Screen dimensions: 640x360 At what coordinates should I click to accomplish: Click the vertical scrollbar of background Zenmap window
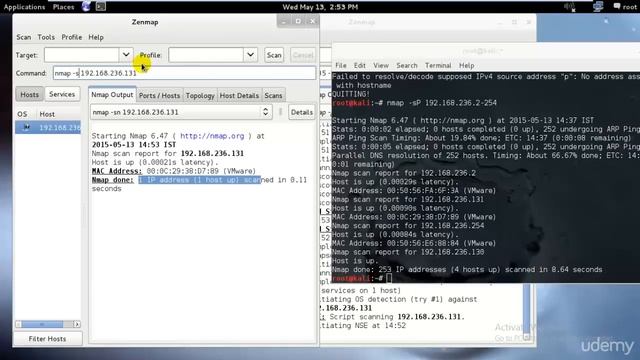527,312
